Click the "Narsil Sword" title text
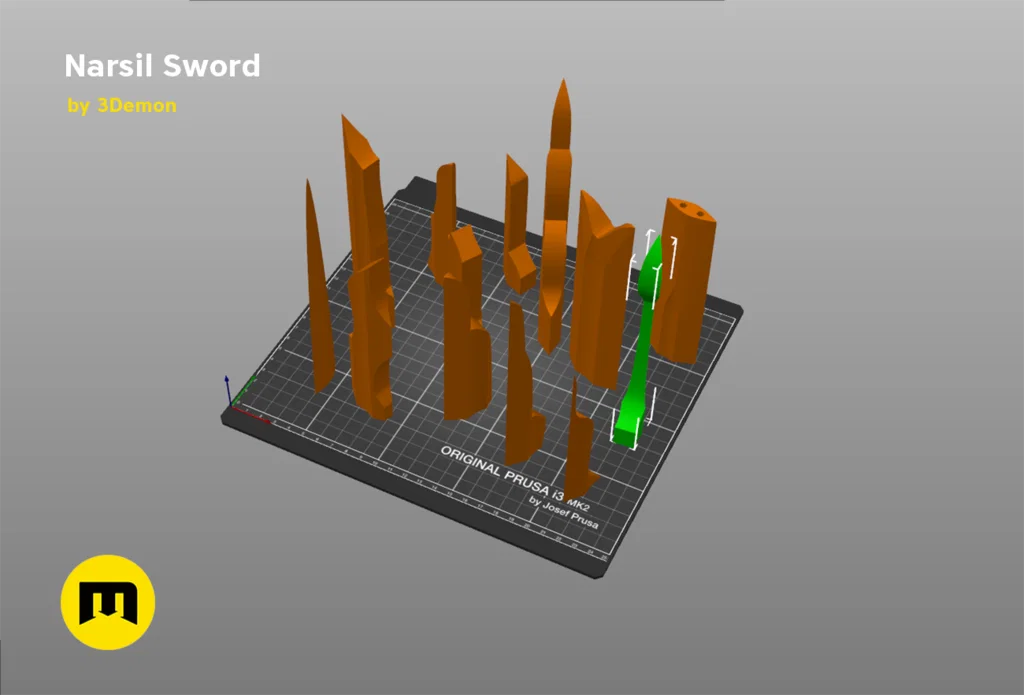Screen dimensions: 1024x695 tap(163, 66)
